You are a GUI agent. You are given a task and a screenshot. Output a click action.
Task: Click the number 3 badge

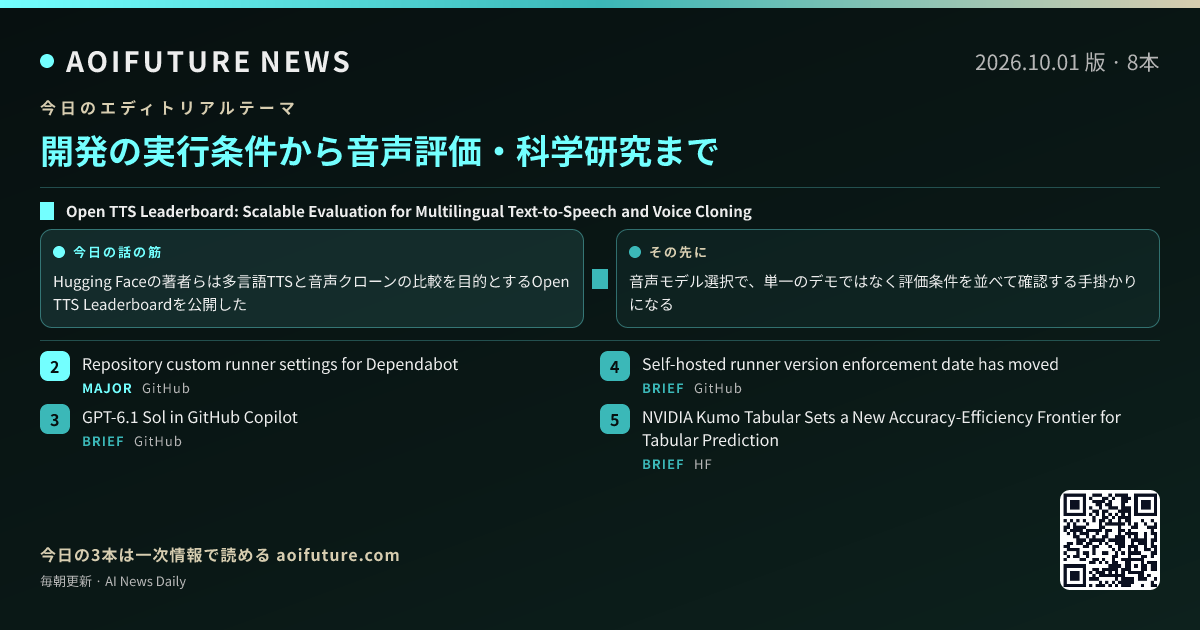click(x=54, y=419)
